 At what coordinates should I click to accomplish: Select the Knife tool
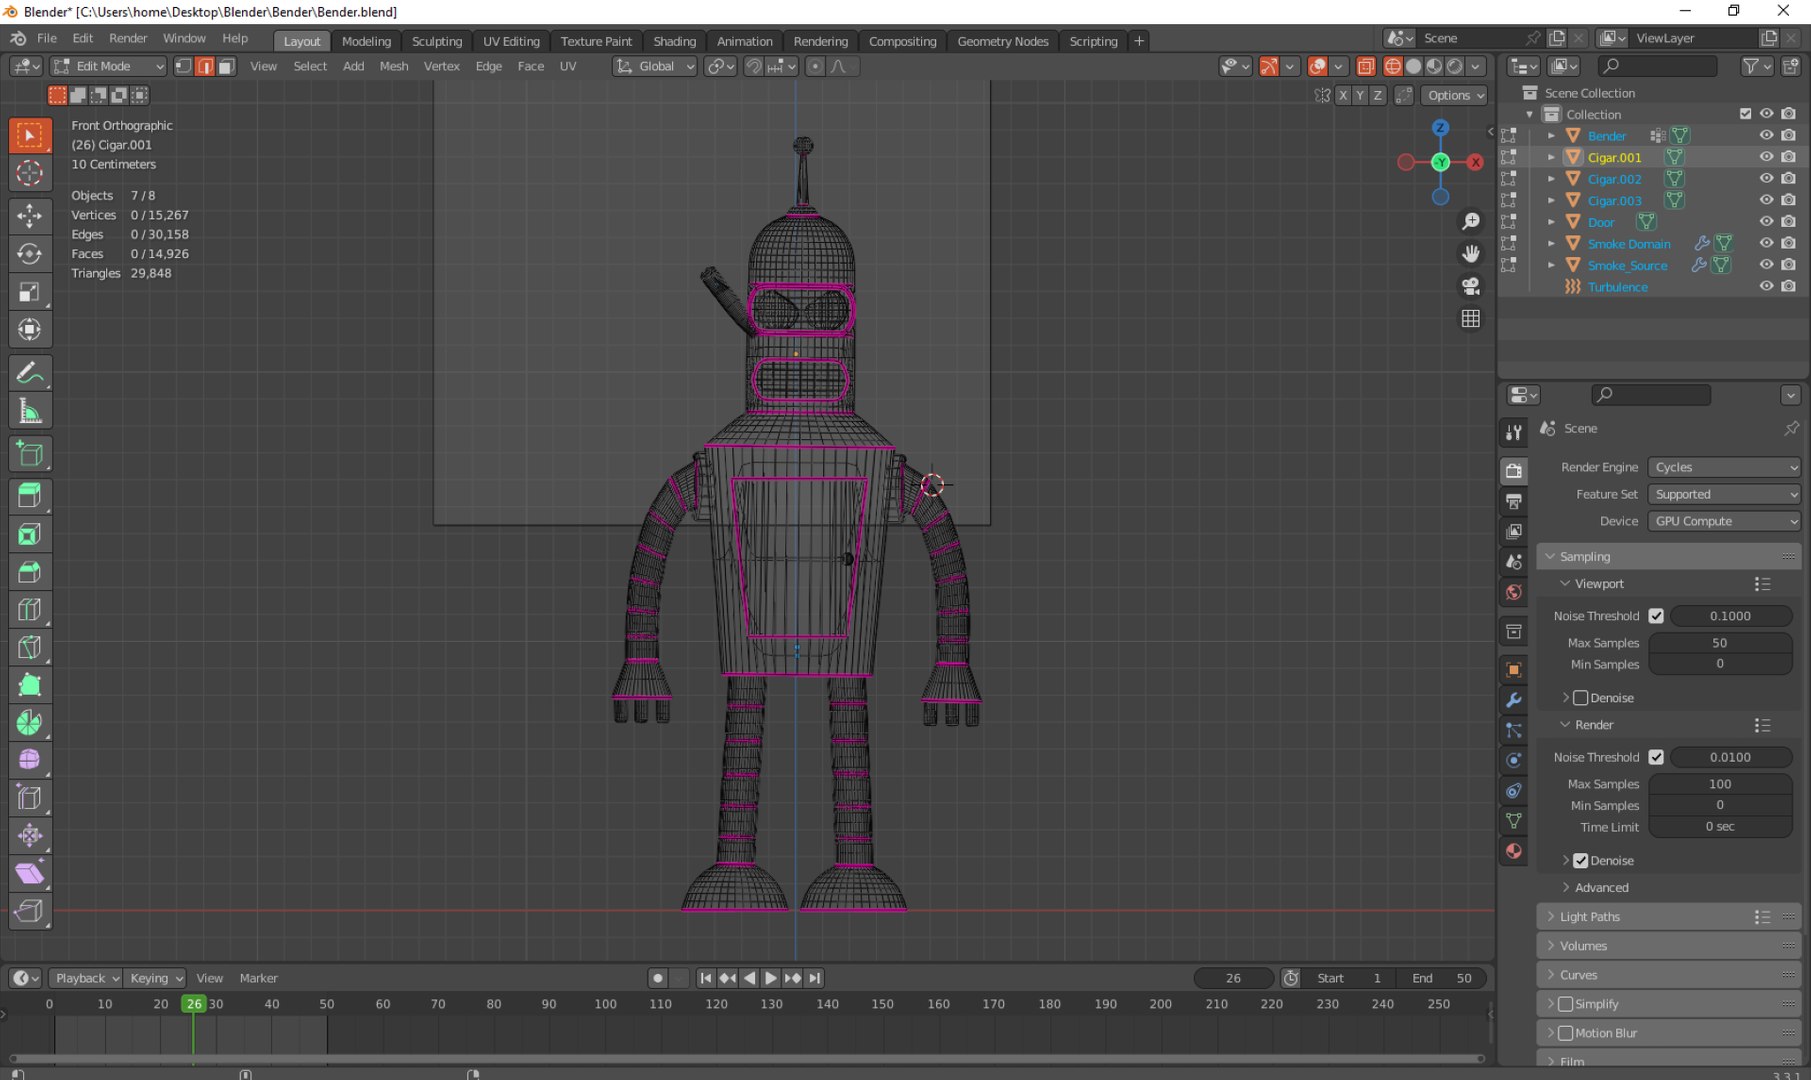click(30, 648)
